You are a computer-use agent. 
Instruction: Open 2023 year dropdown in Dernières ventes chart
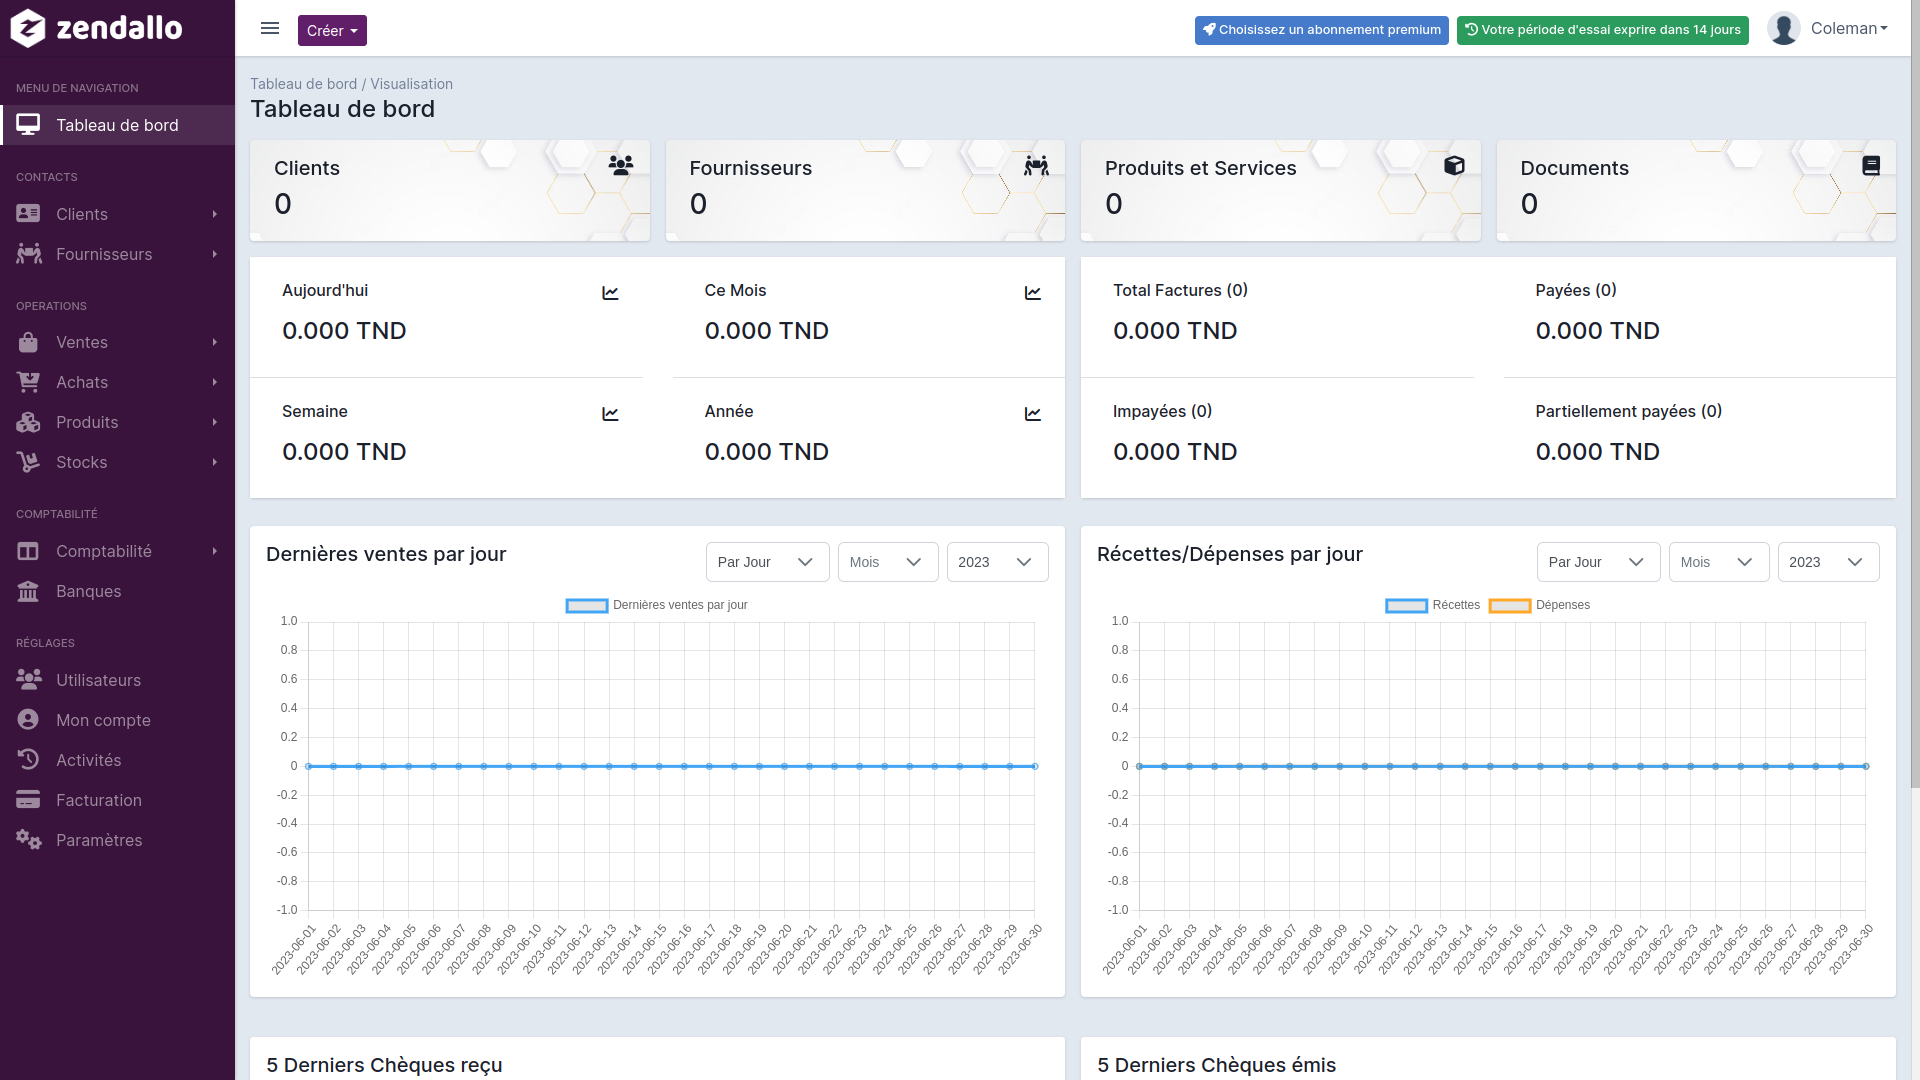tap(997, 562)
